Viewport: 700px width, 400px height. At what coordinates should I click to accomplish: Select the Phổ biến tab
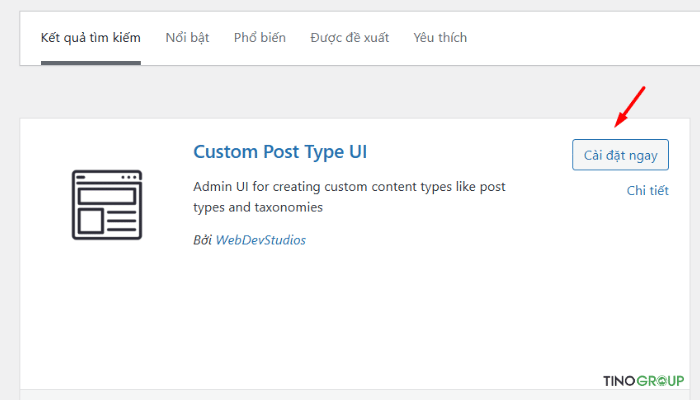coord(260,38)
